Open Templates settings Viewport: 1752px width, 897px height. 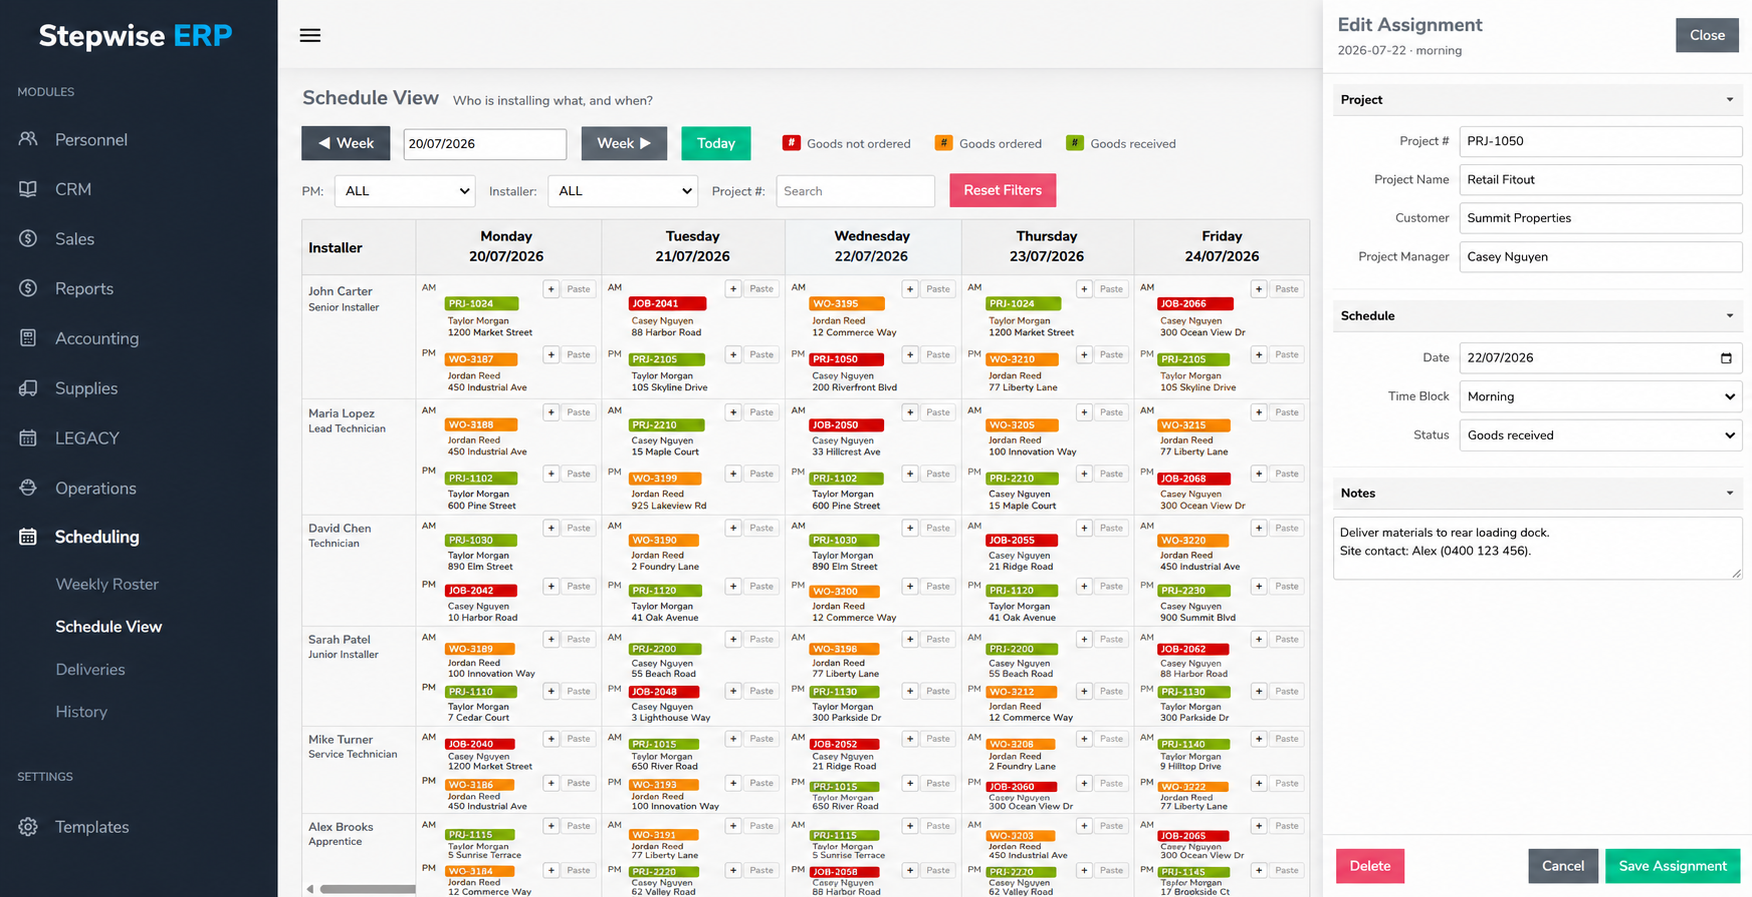pyautogui.click(x=91, y=827)
